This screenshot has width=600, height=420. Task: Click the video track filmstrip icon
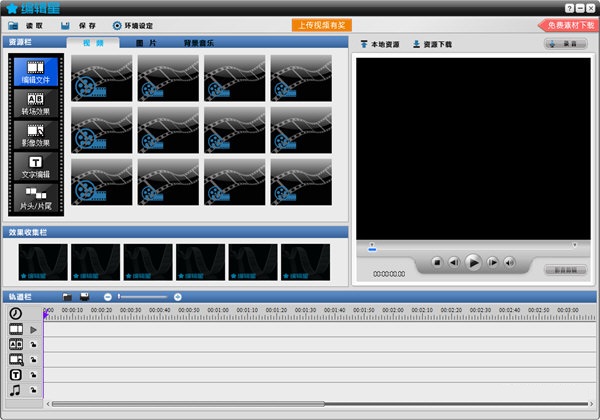(x=16, y=329)
